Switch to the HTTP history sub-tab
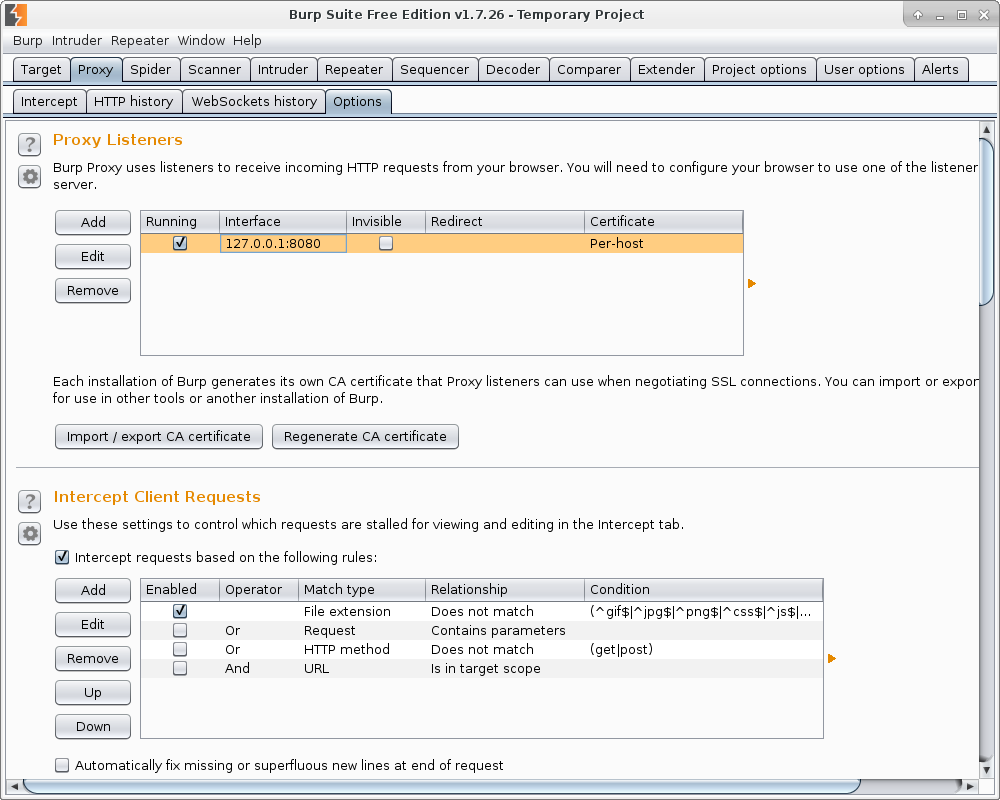The height and width of the screenshot is (800, 1000). [x=133, y=101]
